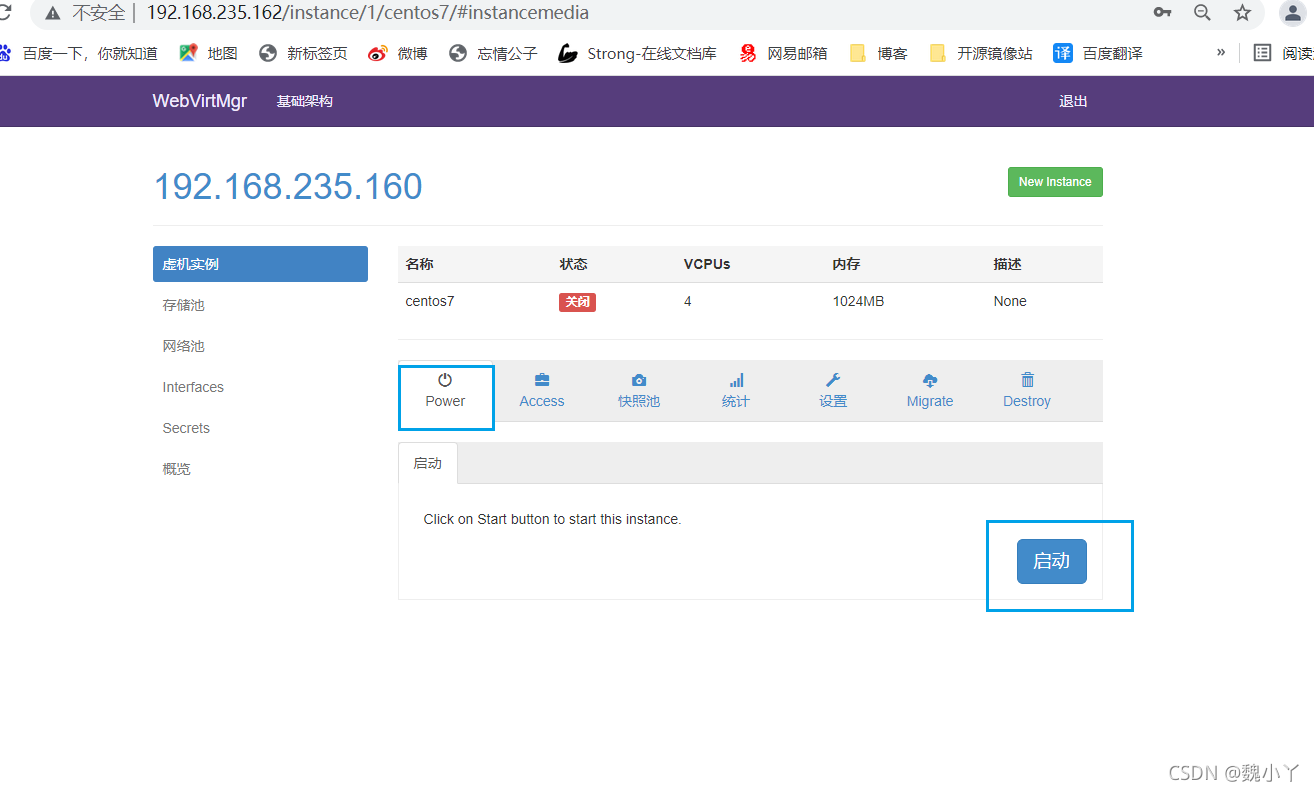Open the 新标签页 bookmark

pyautogui.click(x=303, y=53)
